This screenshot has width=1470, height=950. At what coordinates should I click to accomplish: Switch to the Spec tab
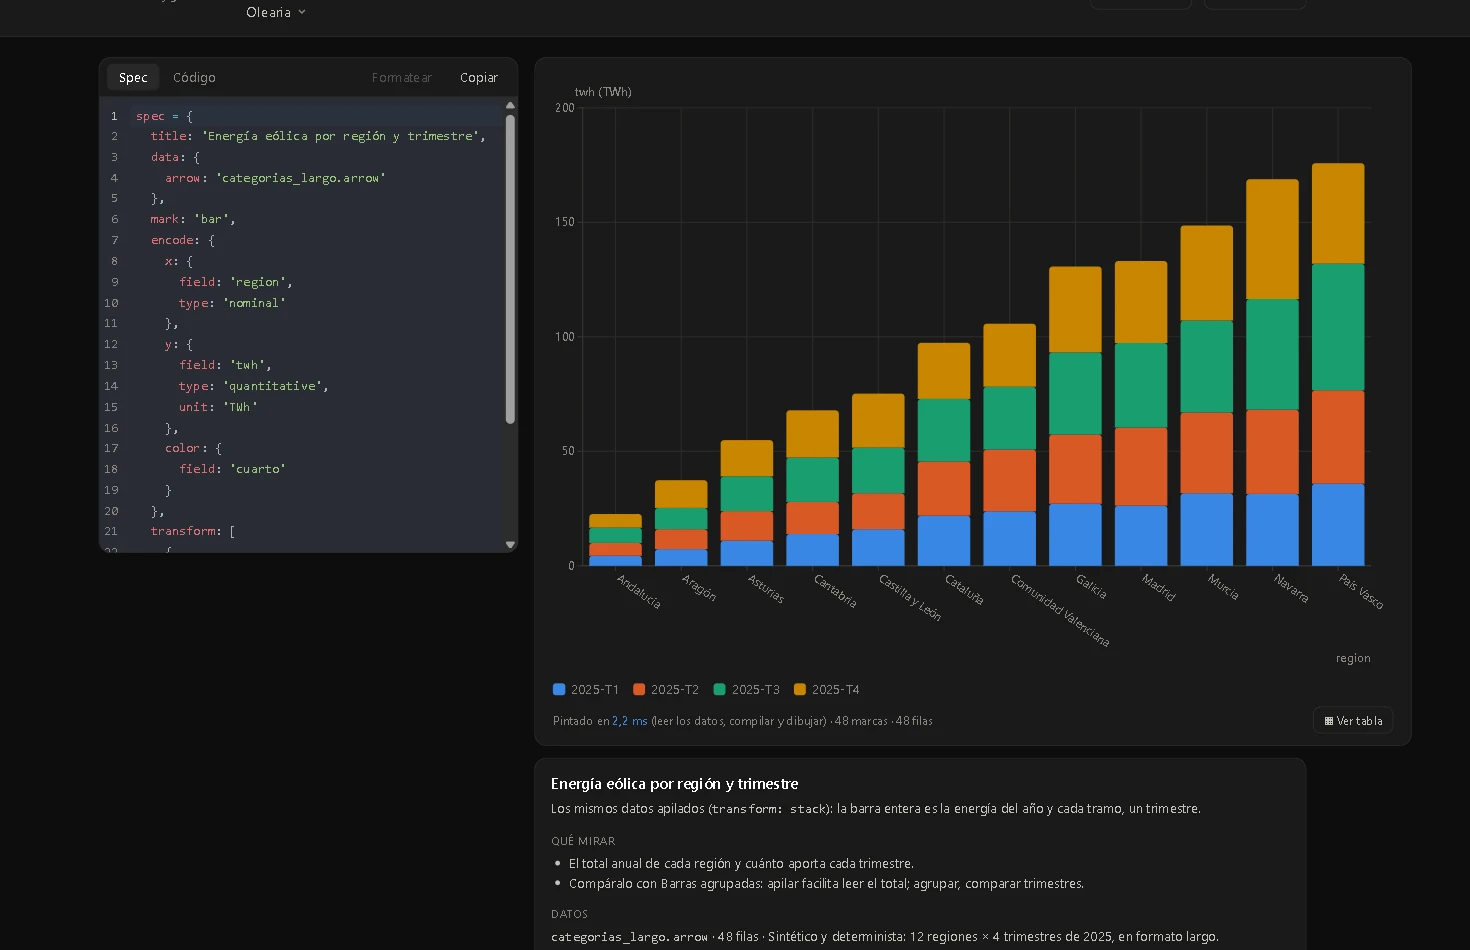(133, 78)
